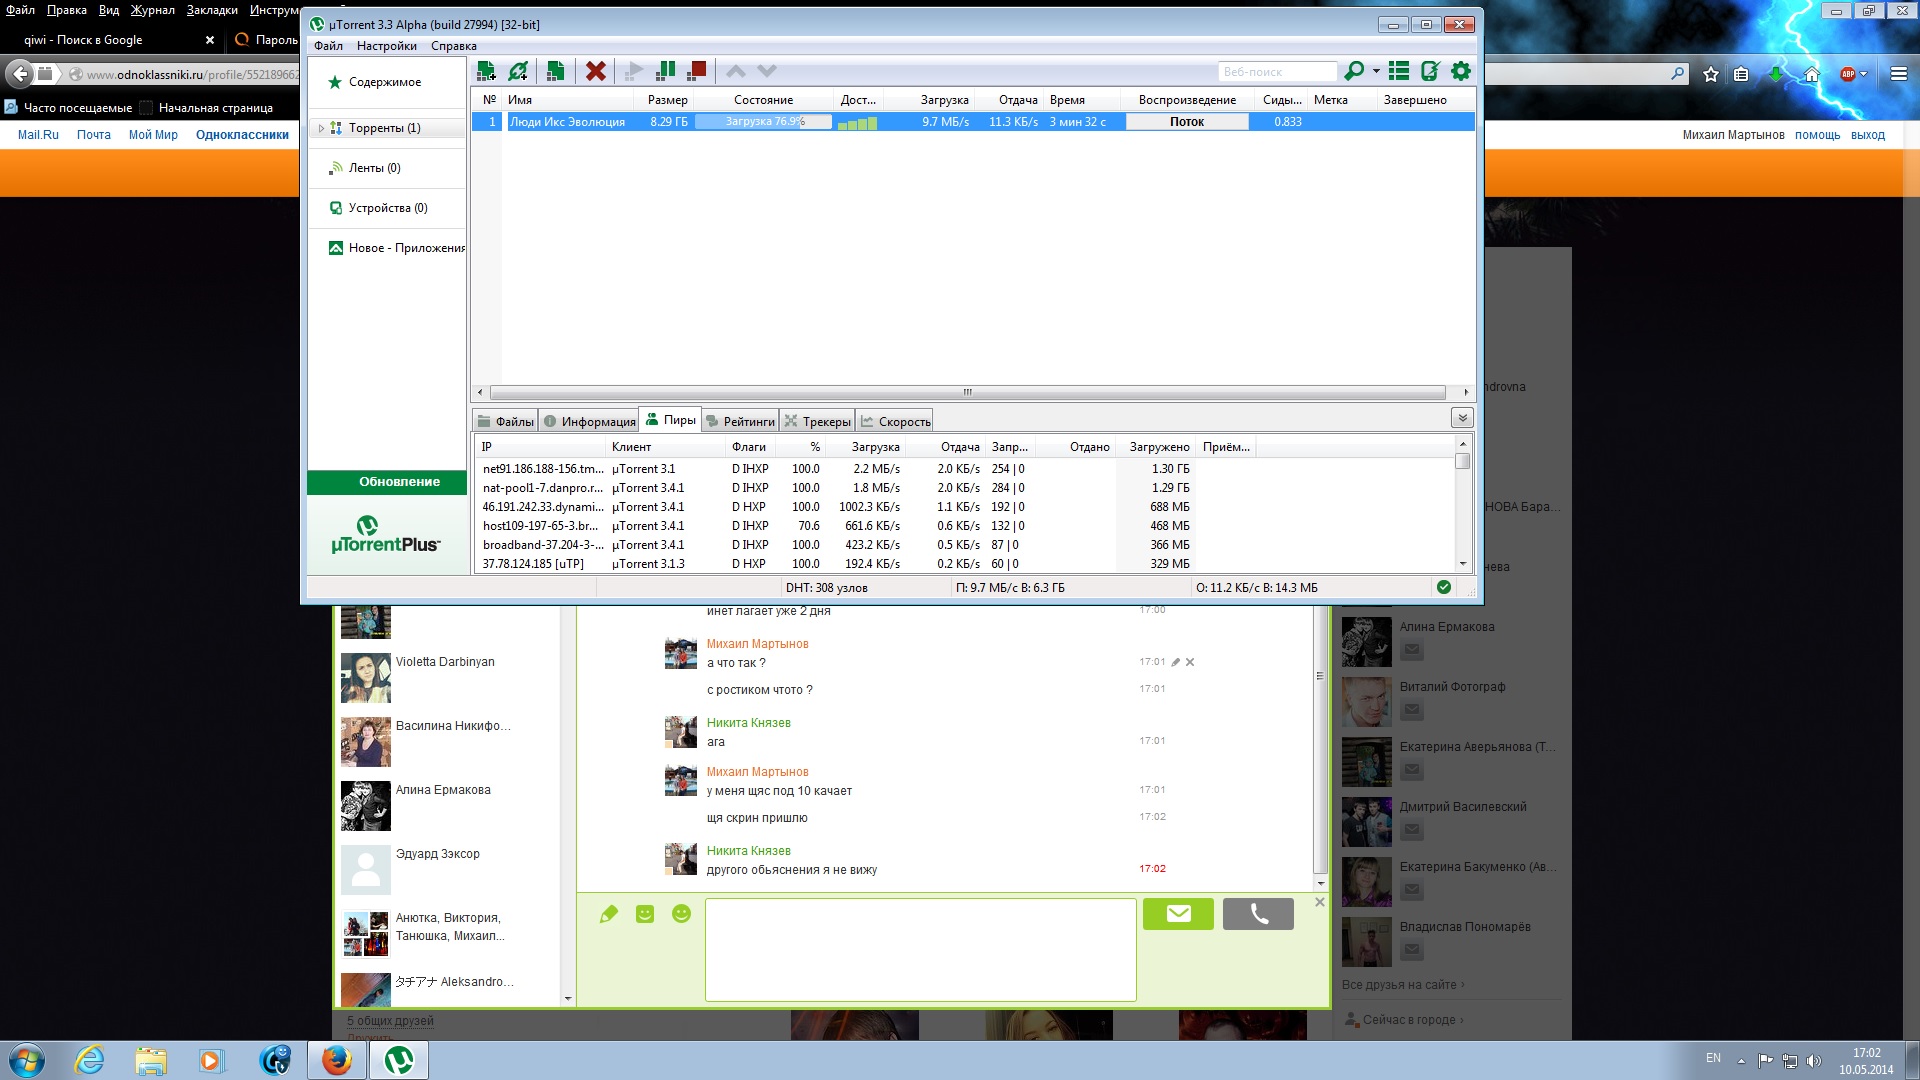
Task: Move torrent down in queue
Action: pos(767,71)
